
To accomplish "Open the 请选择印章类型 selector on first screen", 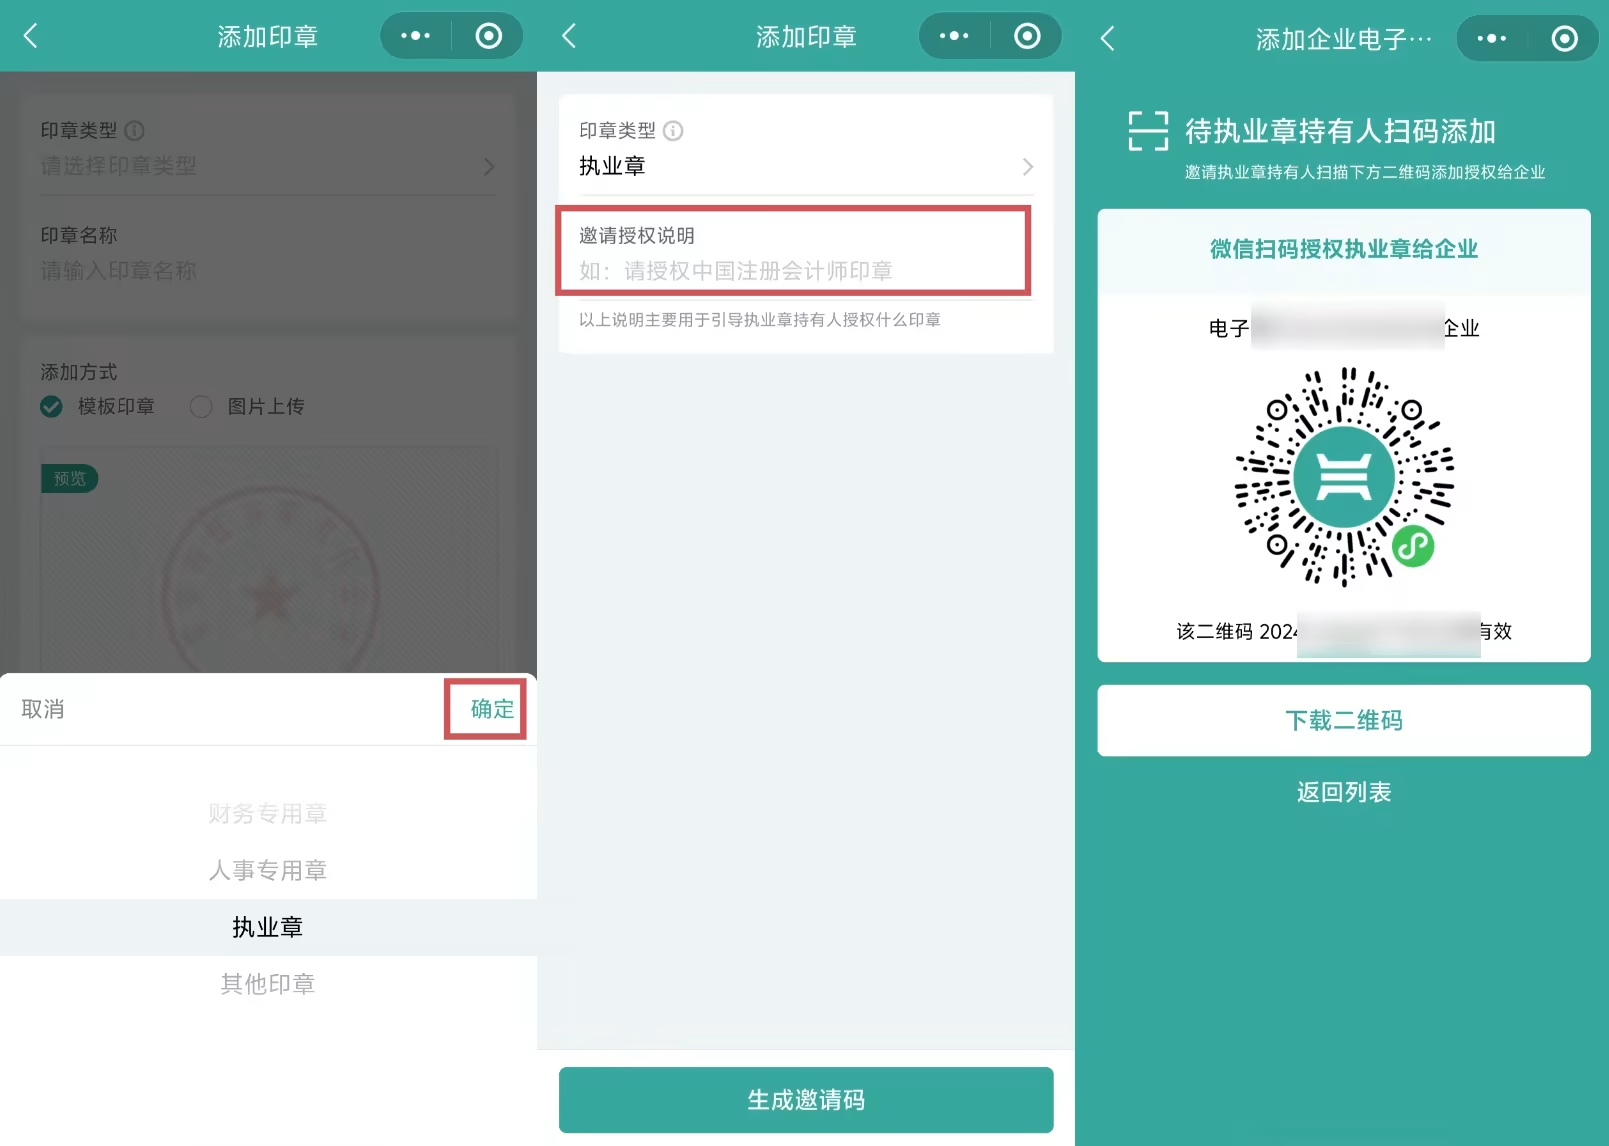I will coord(268,166).
